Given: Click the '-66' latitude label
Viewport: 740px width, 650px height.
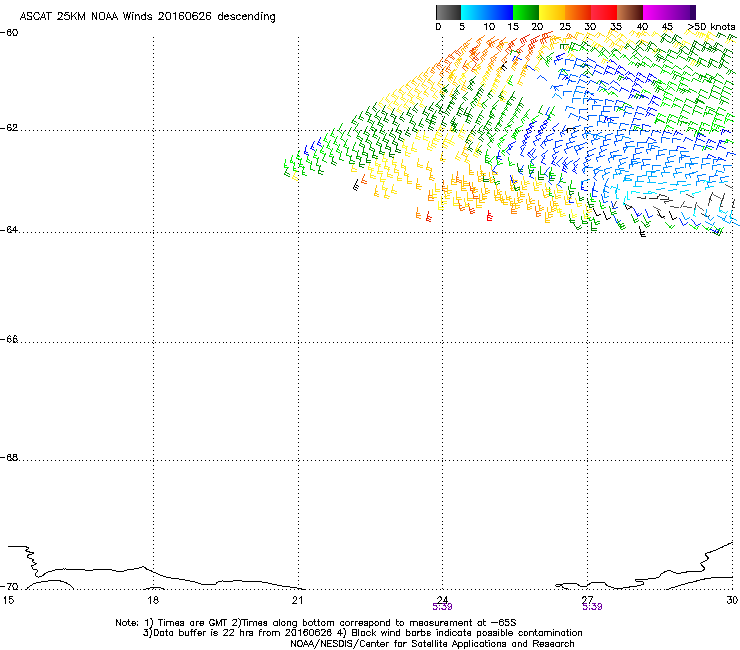Looking at the screenshot, I should click(x=9, y=339).
